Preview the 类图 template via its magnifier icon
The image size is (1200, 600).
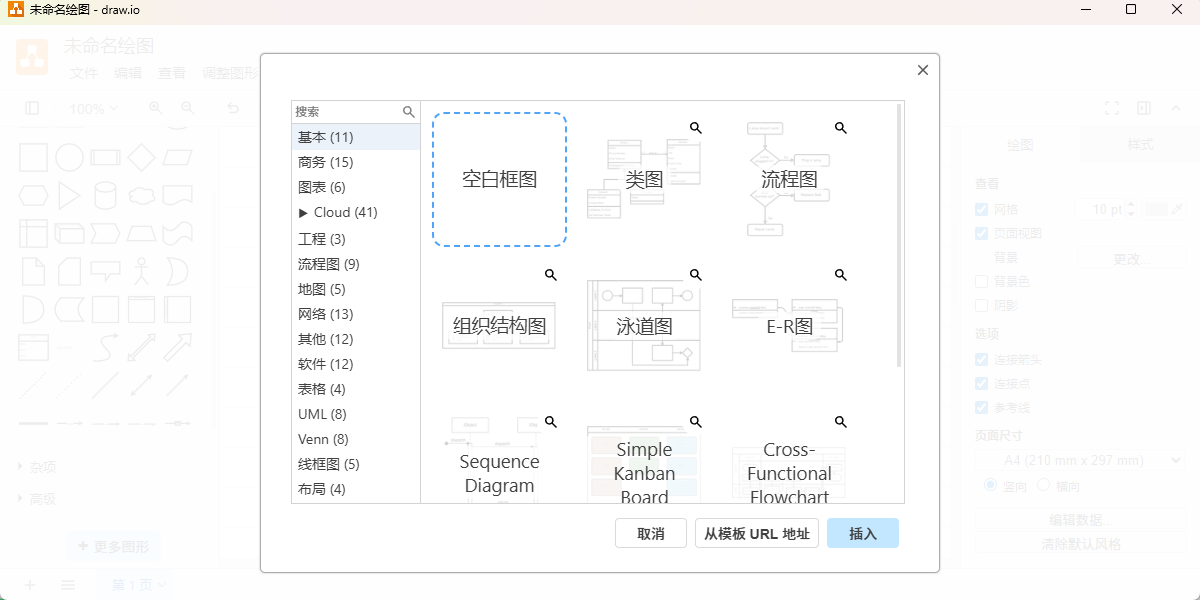695,128
